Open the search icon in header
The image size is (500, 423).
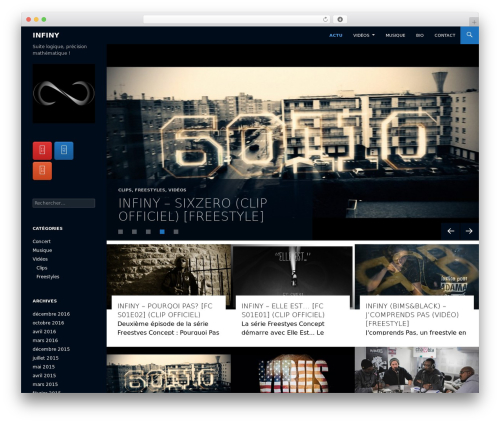(x=469, y=35)
